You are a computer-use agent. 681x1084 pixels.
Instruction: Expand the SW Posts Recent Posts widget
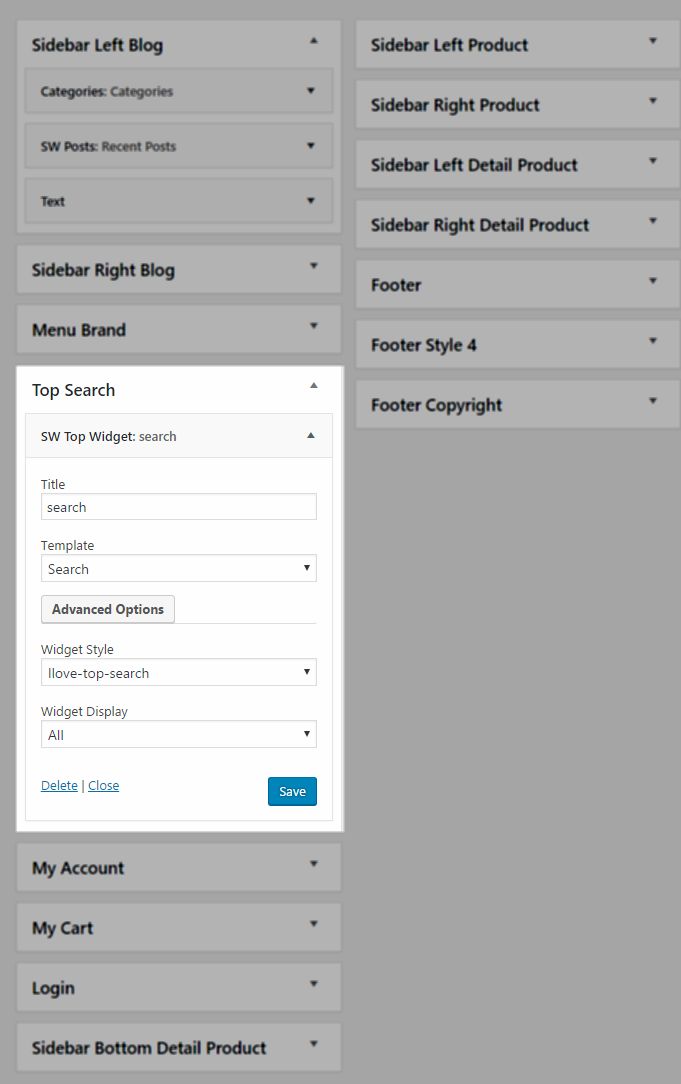point(178,146)
